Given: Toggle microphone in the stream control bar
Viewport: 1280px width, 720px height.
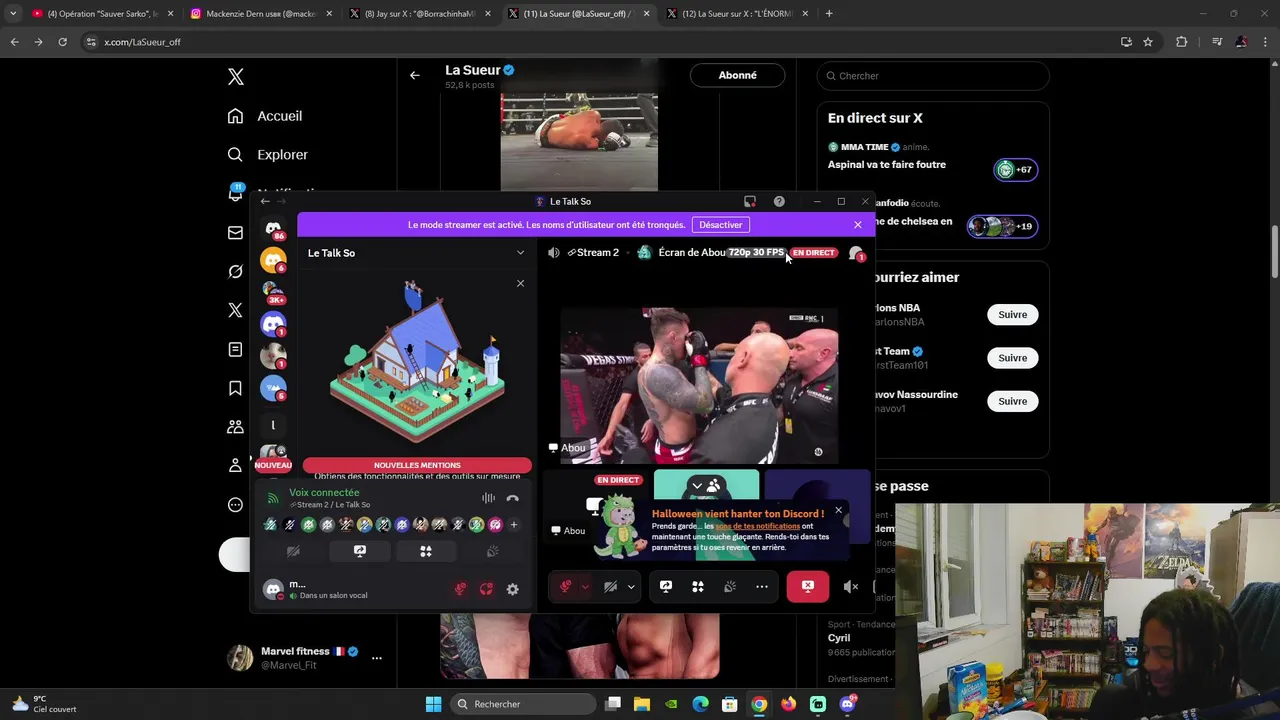Looking at the screenshot, I should pos(565,587).
